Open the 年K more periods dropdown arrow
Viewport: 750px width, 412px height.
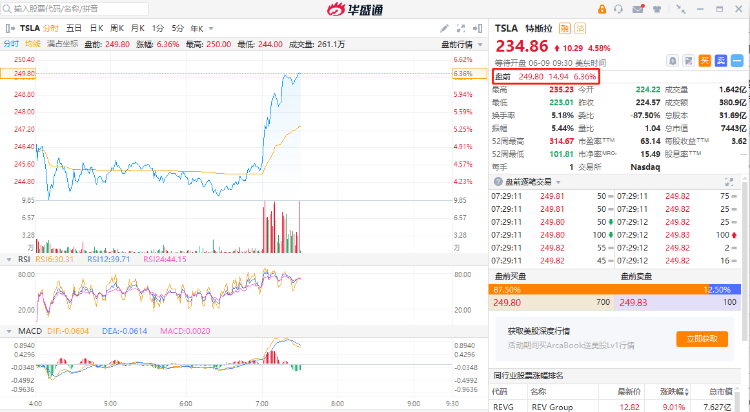click(211, 29)
